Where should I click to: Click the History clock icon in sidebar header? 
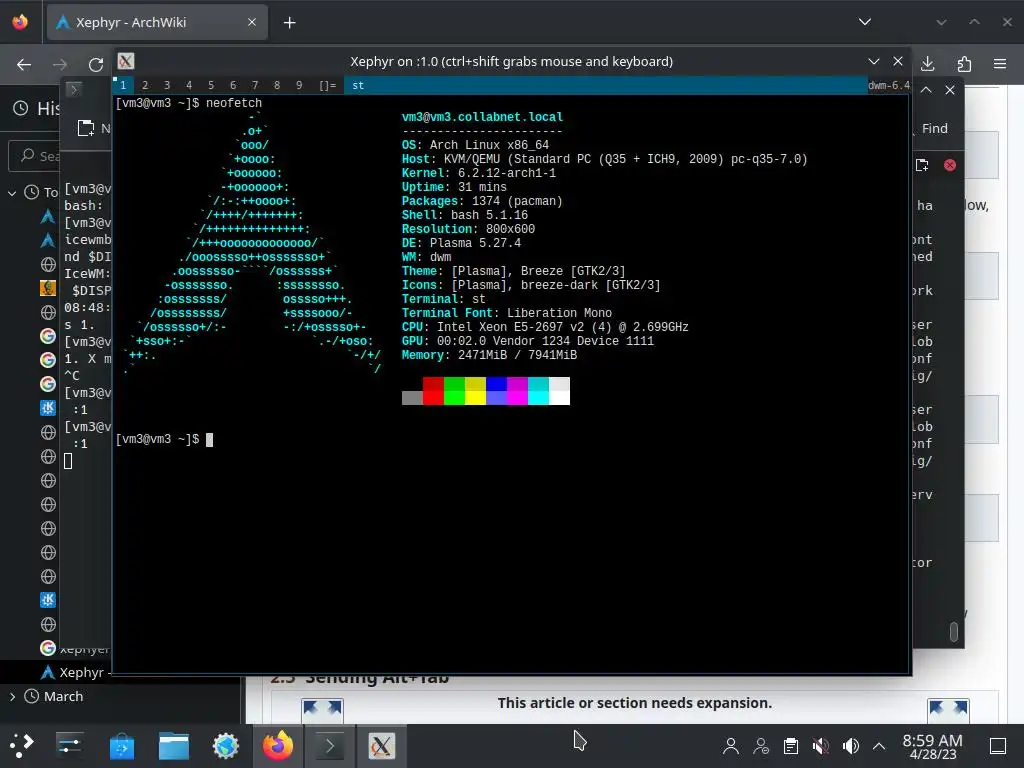click(21, 108)
